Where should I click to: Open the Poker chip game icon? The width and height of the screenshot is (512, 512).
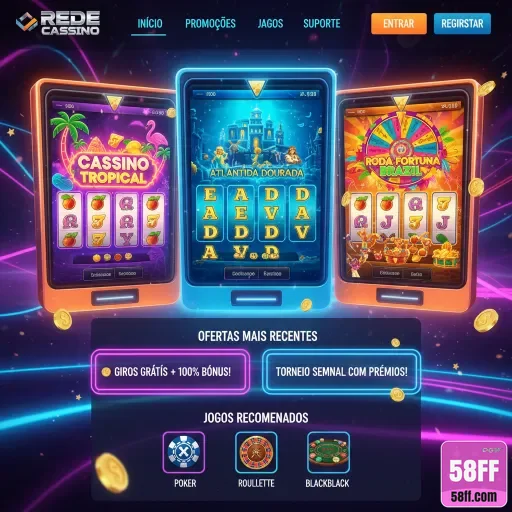pos(184,452)
